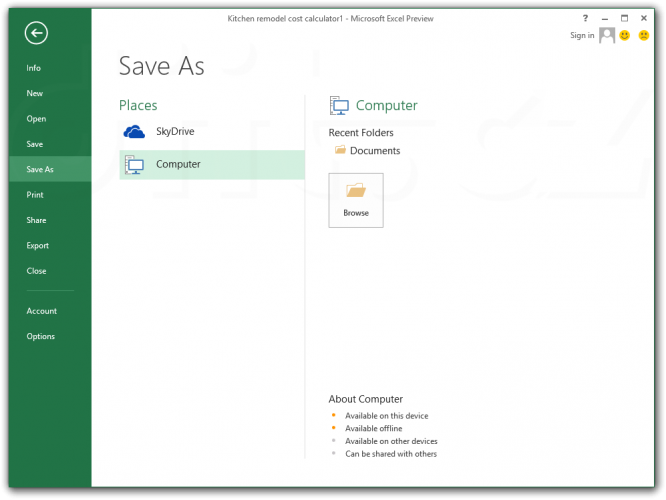Click the Computer icon in Places list
This screenshot has height=500, width=666.
coord(134,165)
